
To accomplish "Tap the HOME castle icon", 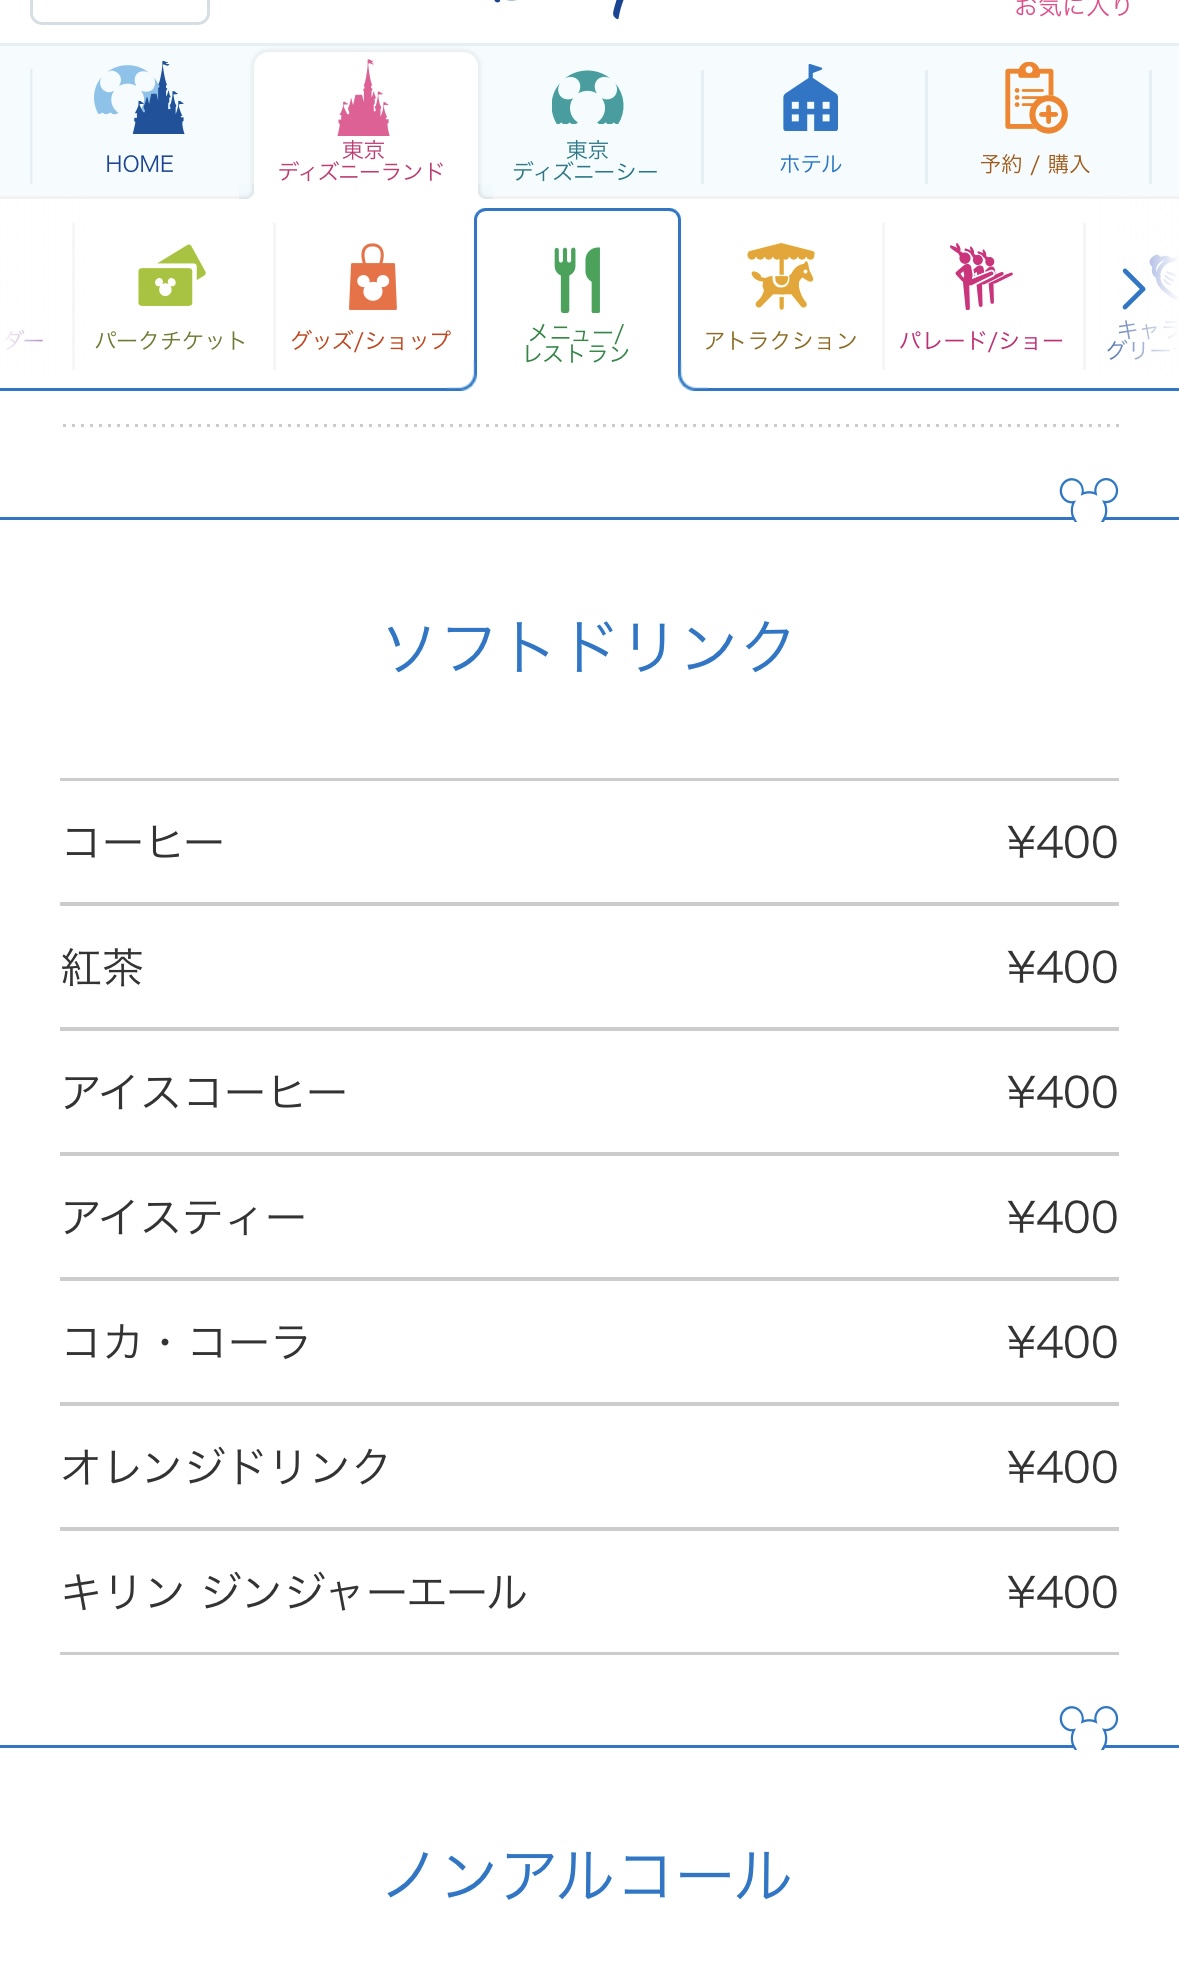I will [140, 99].
